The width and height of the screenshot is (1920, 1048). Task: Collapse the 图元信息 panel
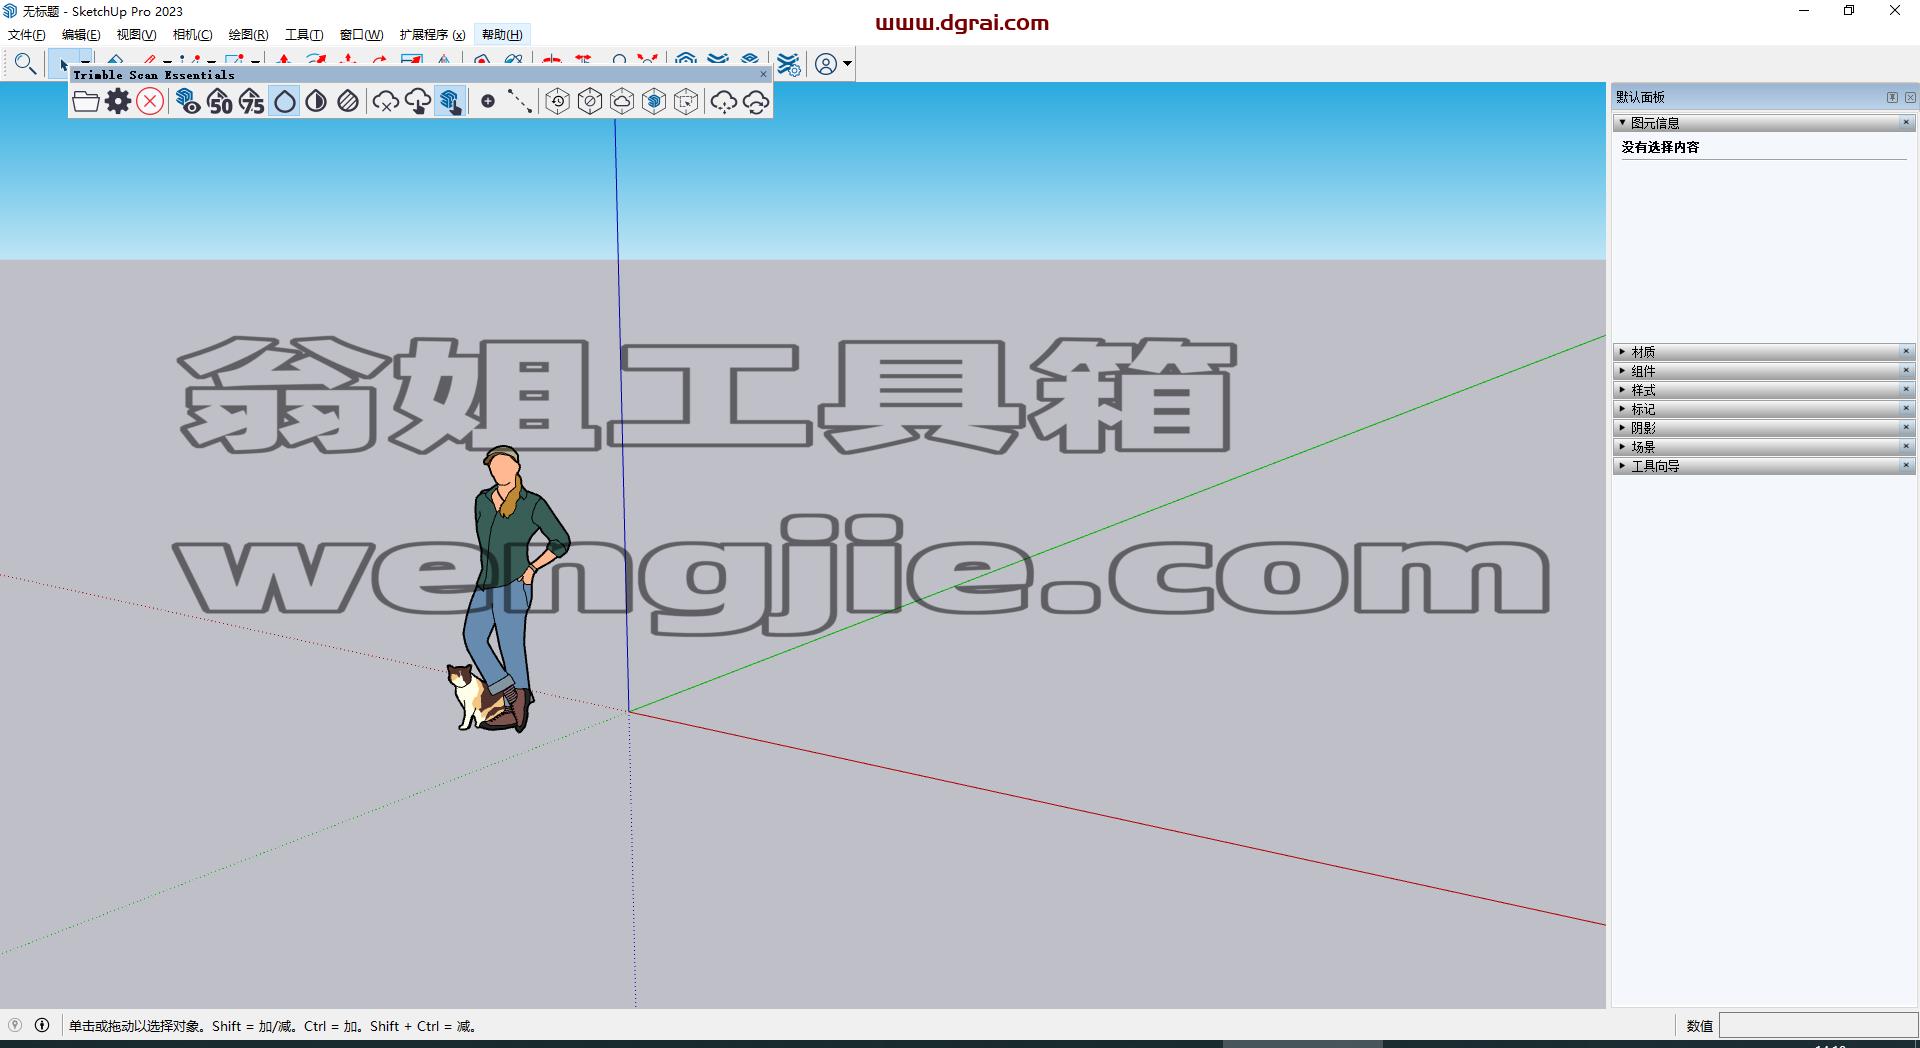(x=1622, y=123)
